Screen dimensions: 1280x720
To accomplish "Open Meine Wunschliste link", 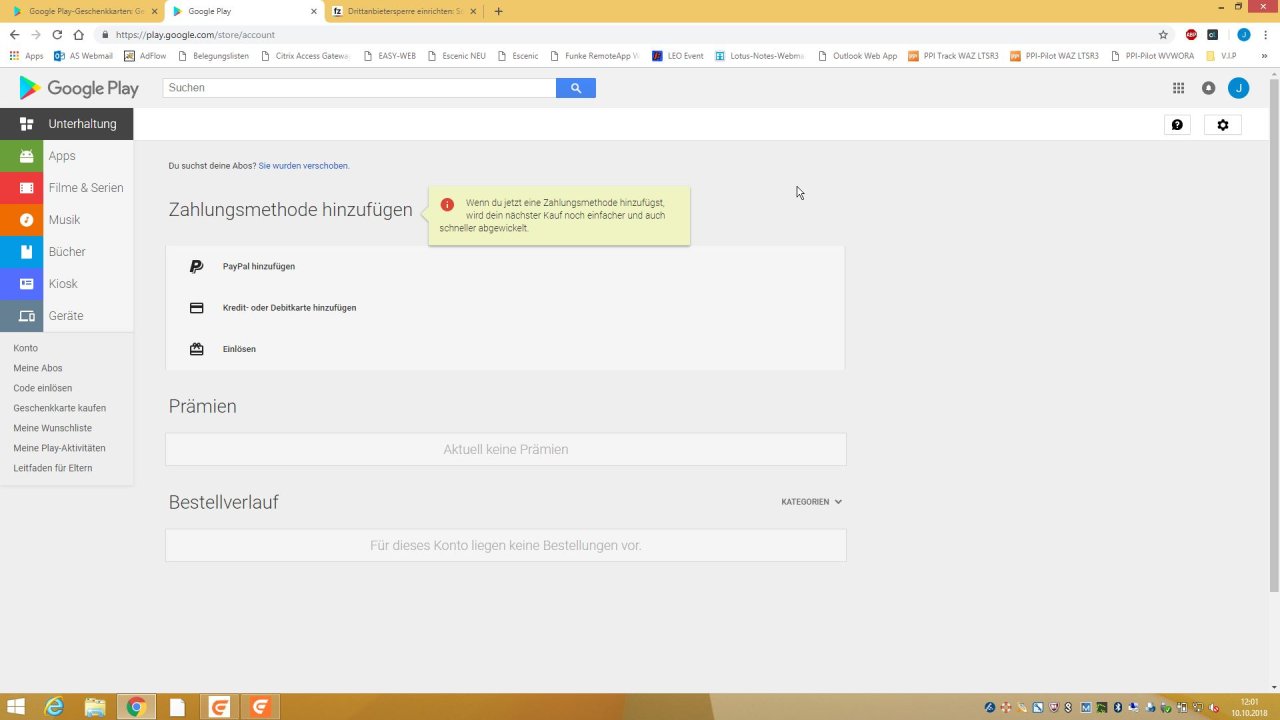I will point(52,428).
